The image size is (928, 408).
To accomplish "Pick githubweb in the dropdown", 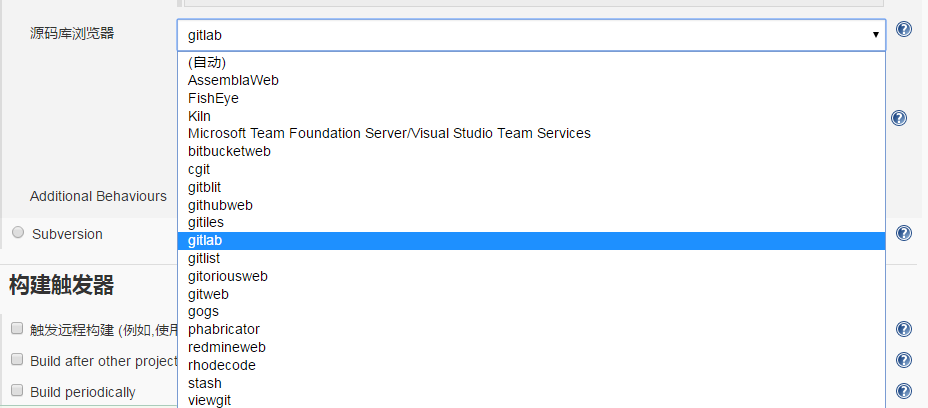I will (531, 205).
